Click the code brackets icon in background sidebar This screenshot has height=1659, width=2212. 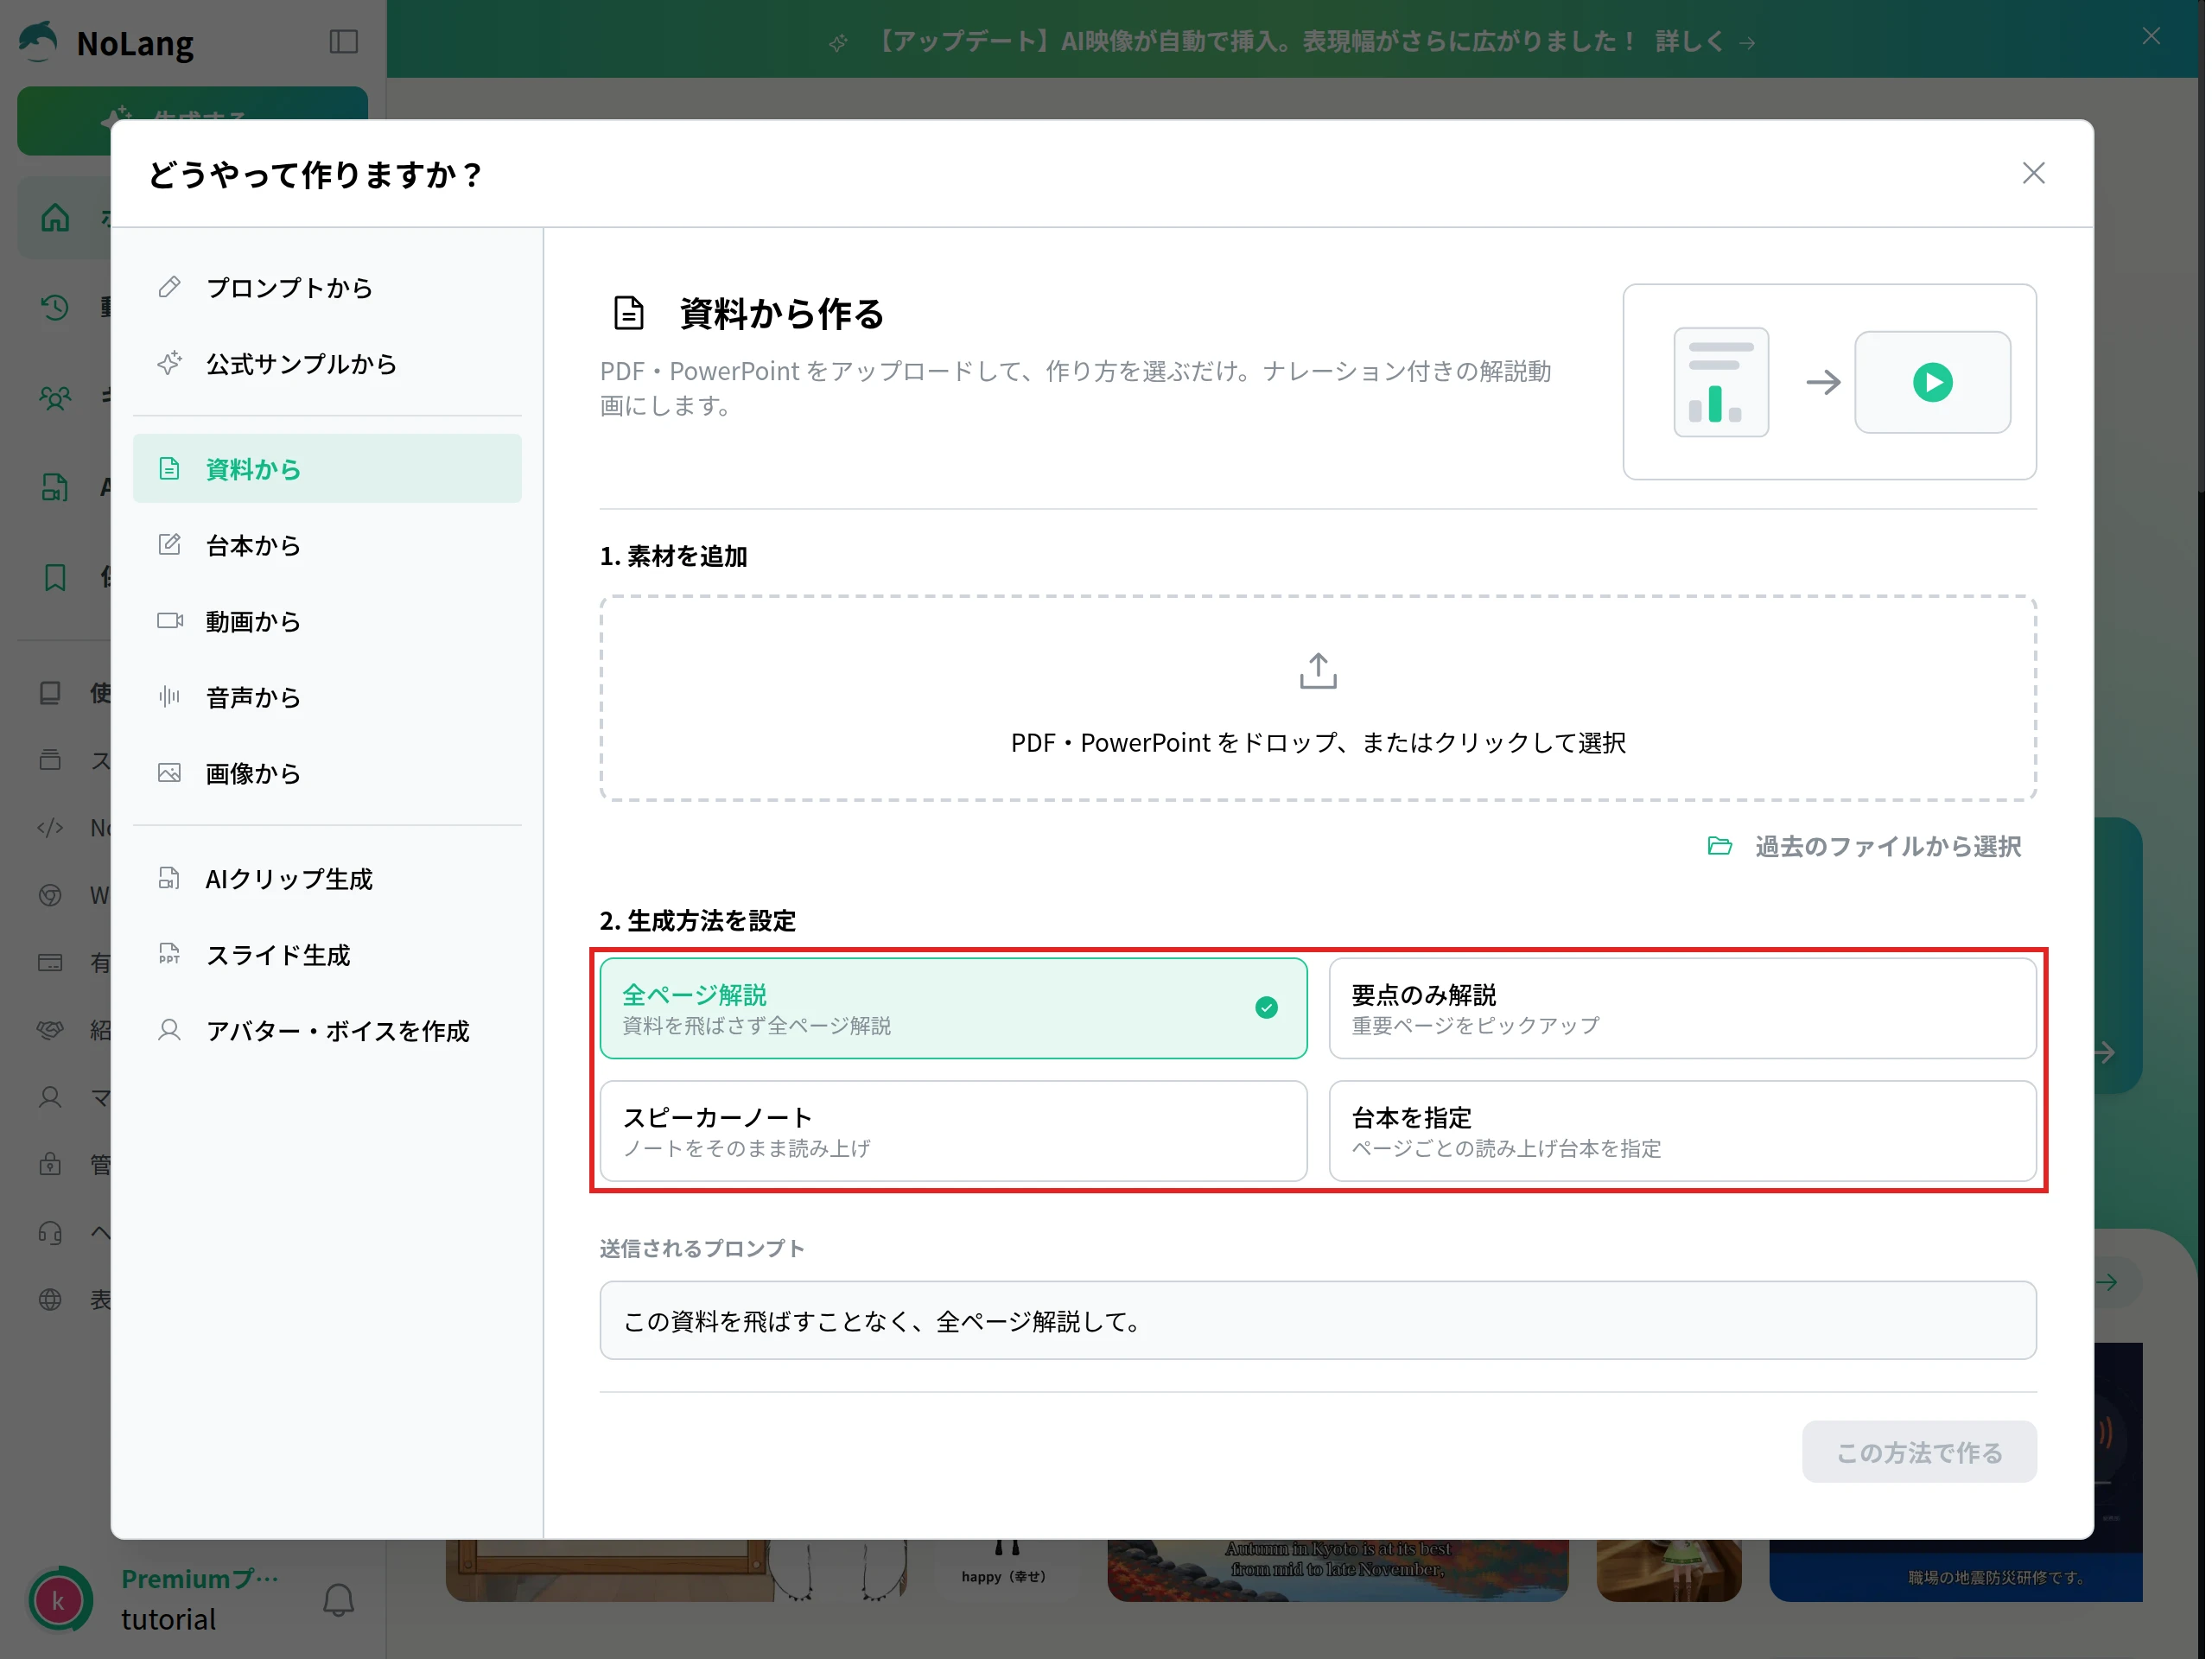50,828
